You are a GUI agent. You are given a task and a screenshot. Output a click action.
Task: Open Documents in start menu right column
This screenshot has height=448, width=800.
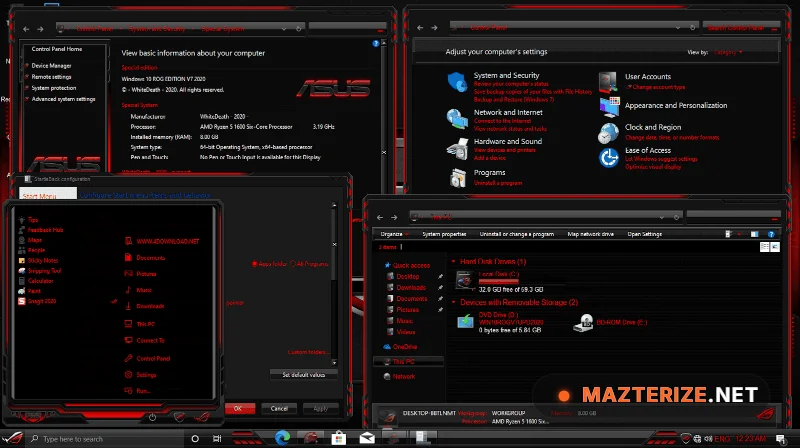click(x=145, y=258)
